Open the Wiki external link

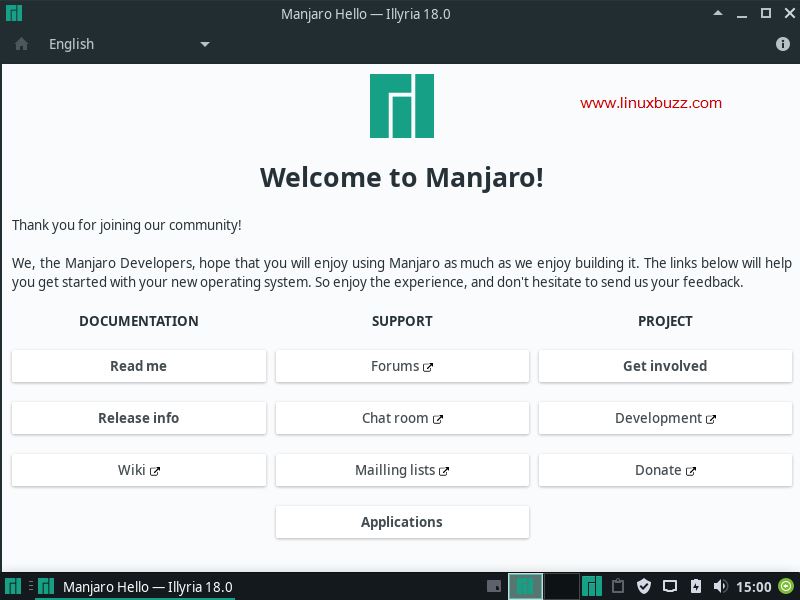coord(139,470)
